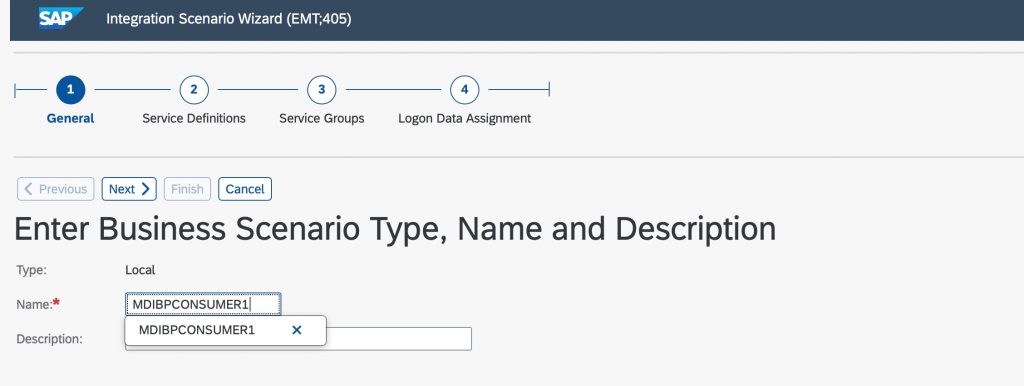Remove MDIBPCONSUMER1 suggestion with the X icon

296,330
